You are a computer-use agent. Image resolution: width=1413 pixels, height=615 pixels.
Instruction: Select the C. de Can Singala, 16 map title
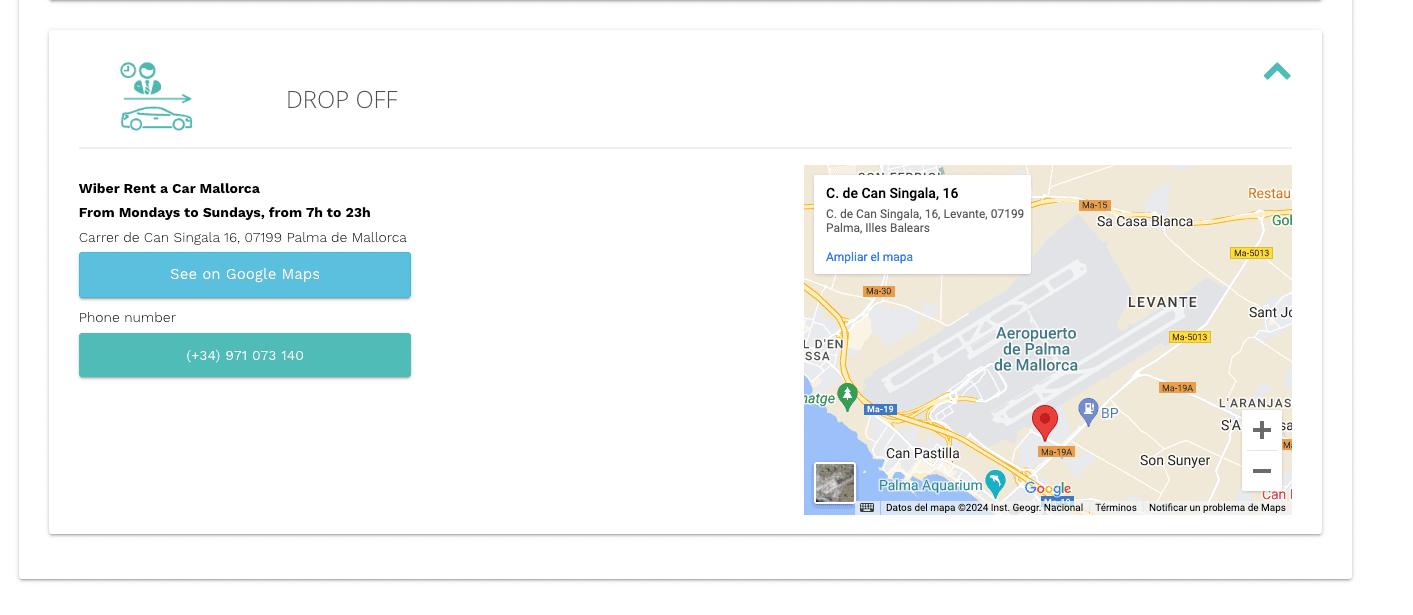coord(892,193)
